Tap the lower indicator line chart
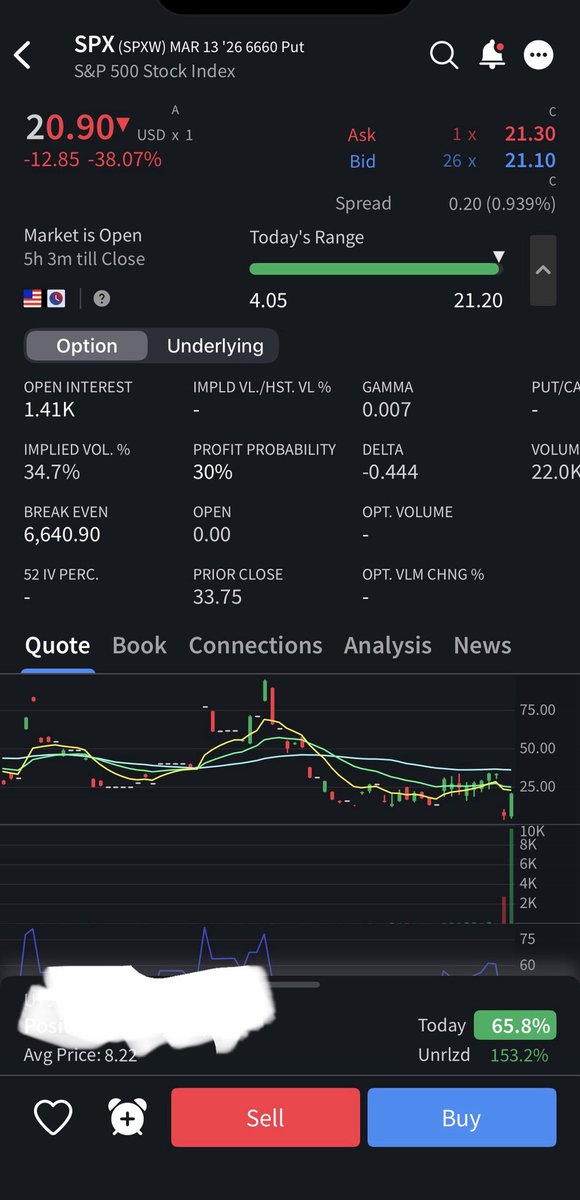Image resolution: width=580 pixels, height=1200 pixels. coord(258,950)
